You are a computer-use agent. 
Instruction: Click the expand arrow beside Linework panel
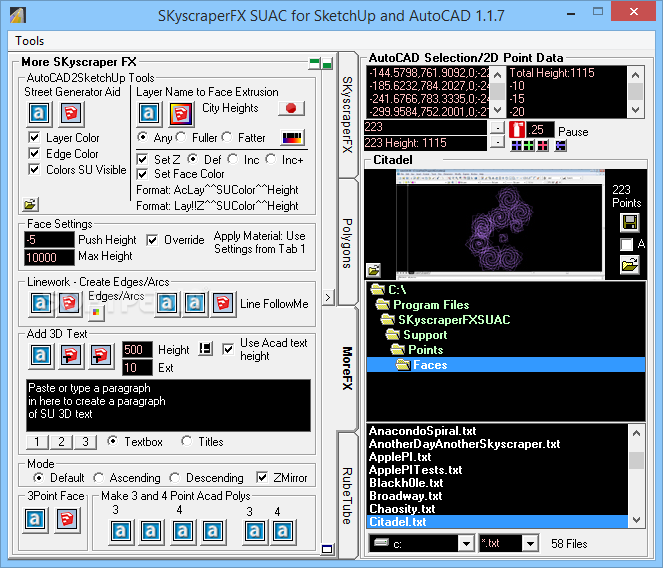pyautogui.click(x=328, y=297)
